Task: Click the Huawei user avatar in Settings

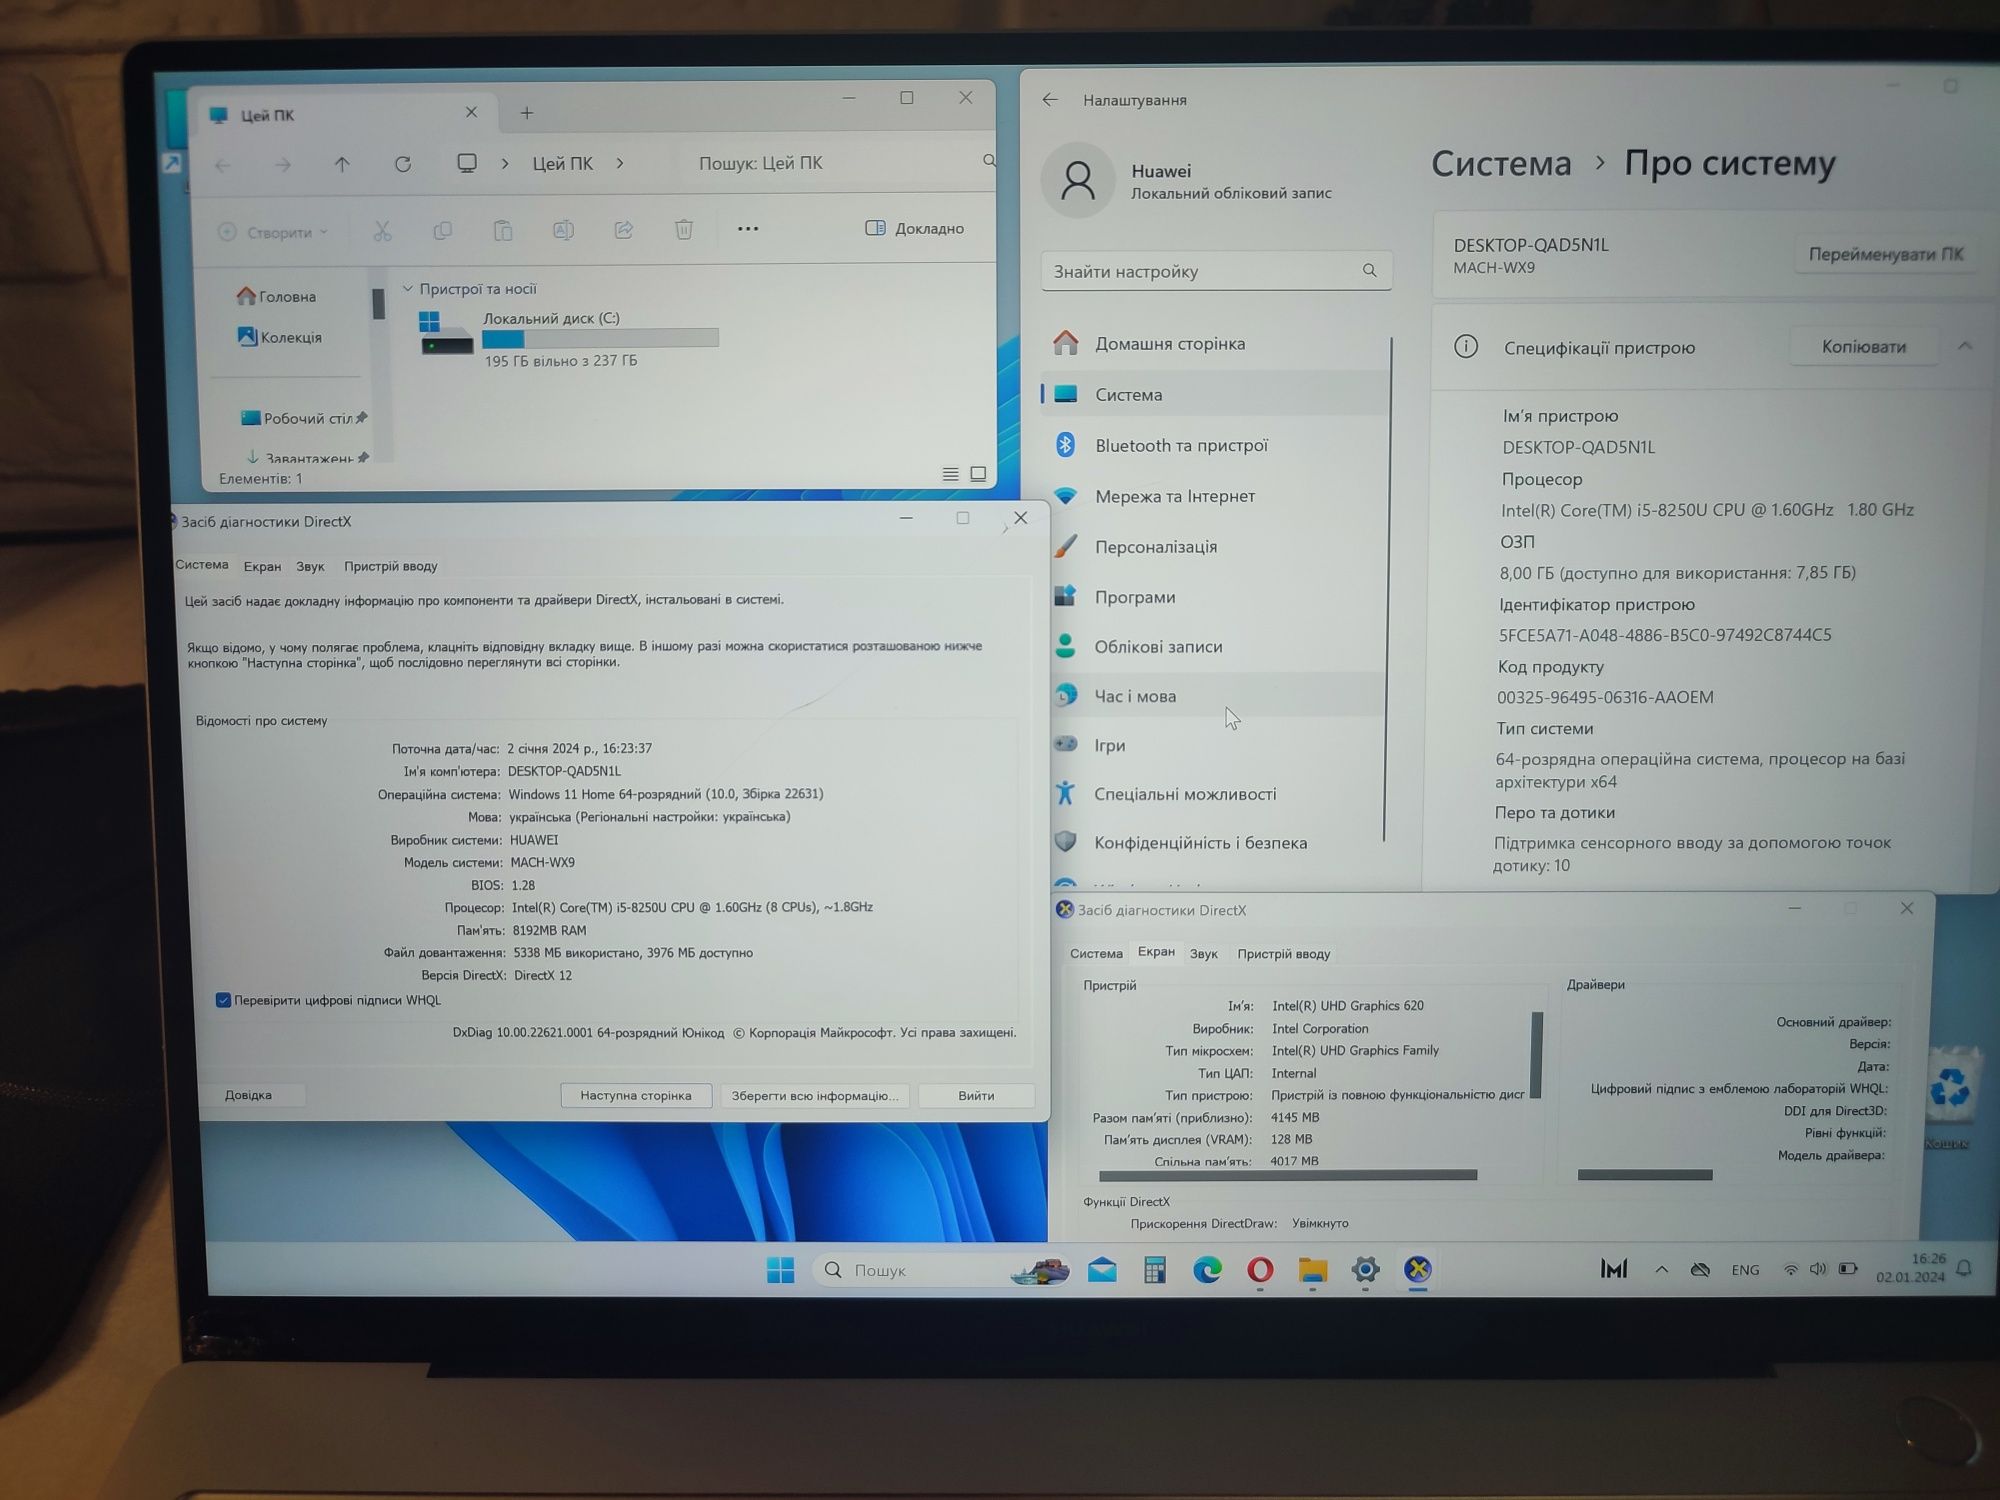Action: [1078, 180]
